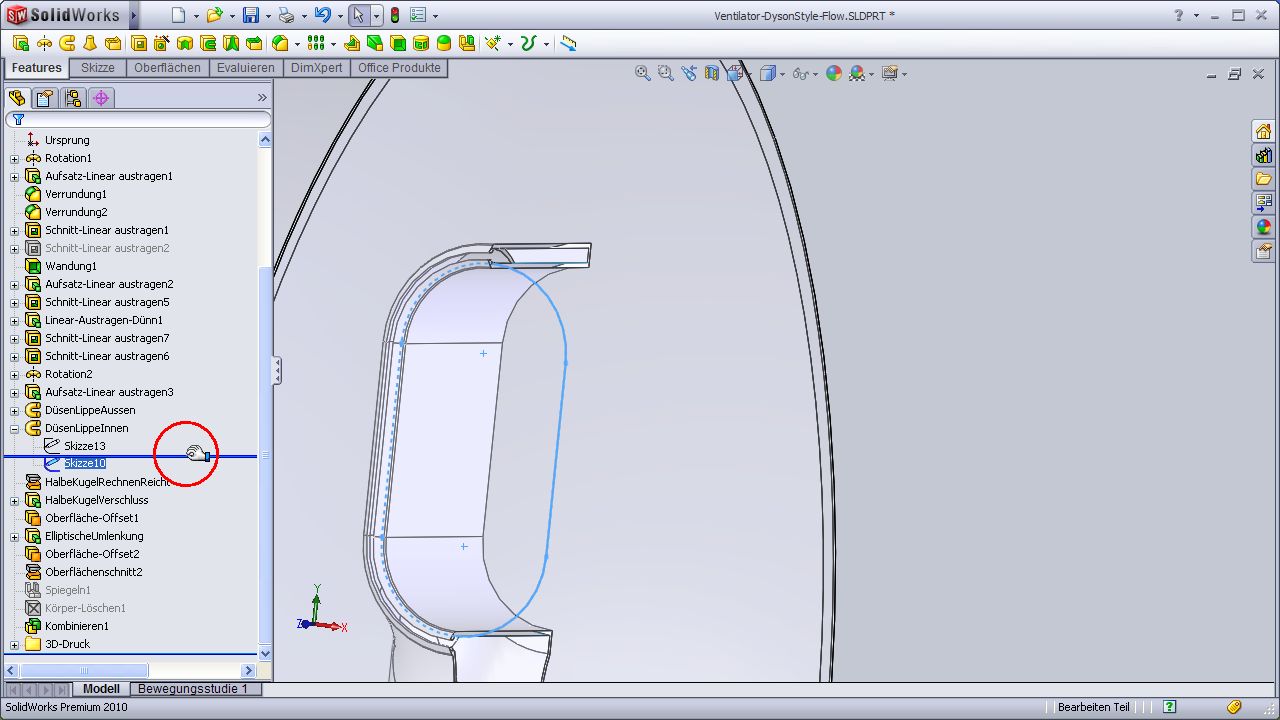
Task: Add a Dome feature
Action: click(x=444, y=43)
